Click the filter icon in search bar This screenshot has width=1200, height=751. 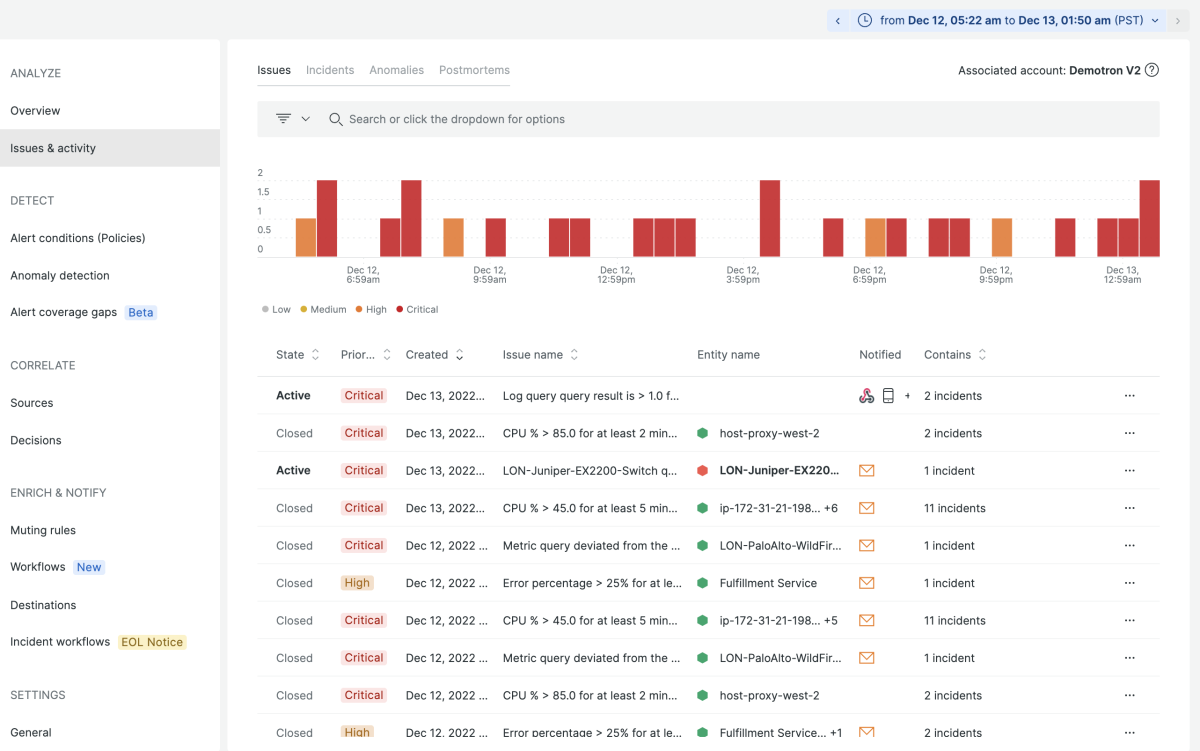point(283,119)
